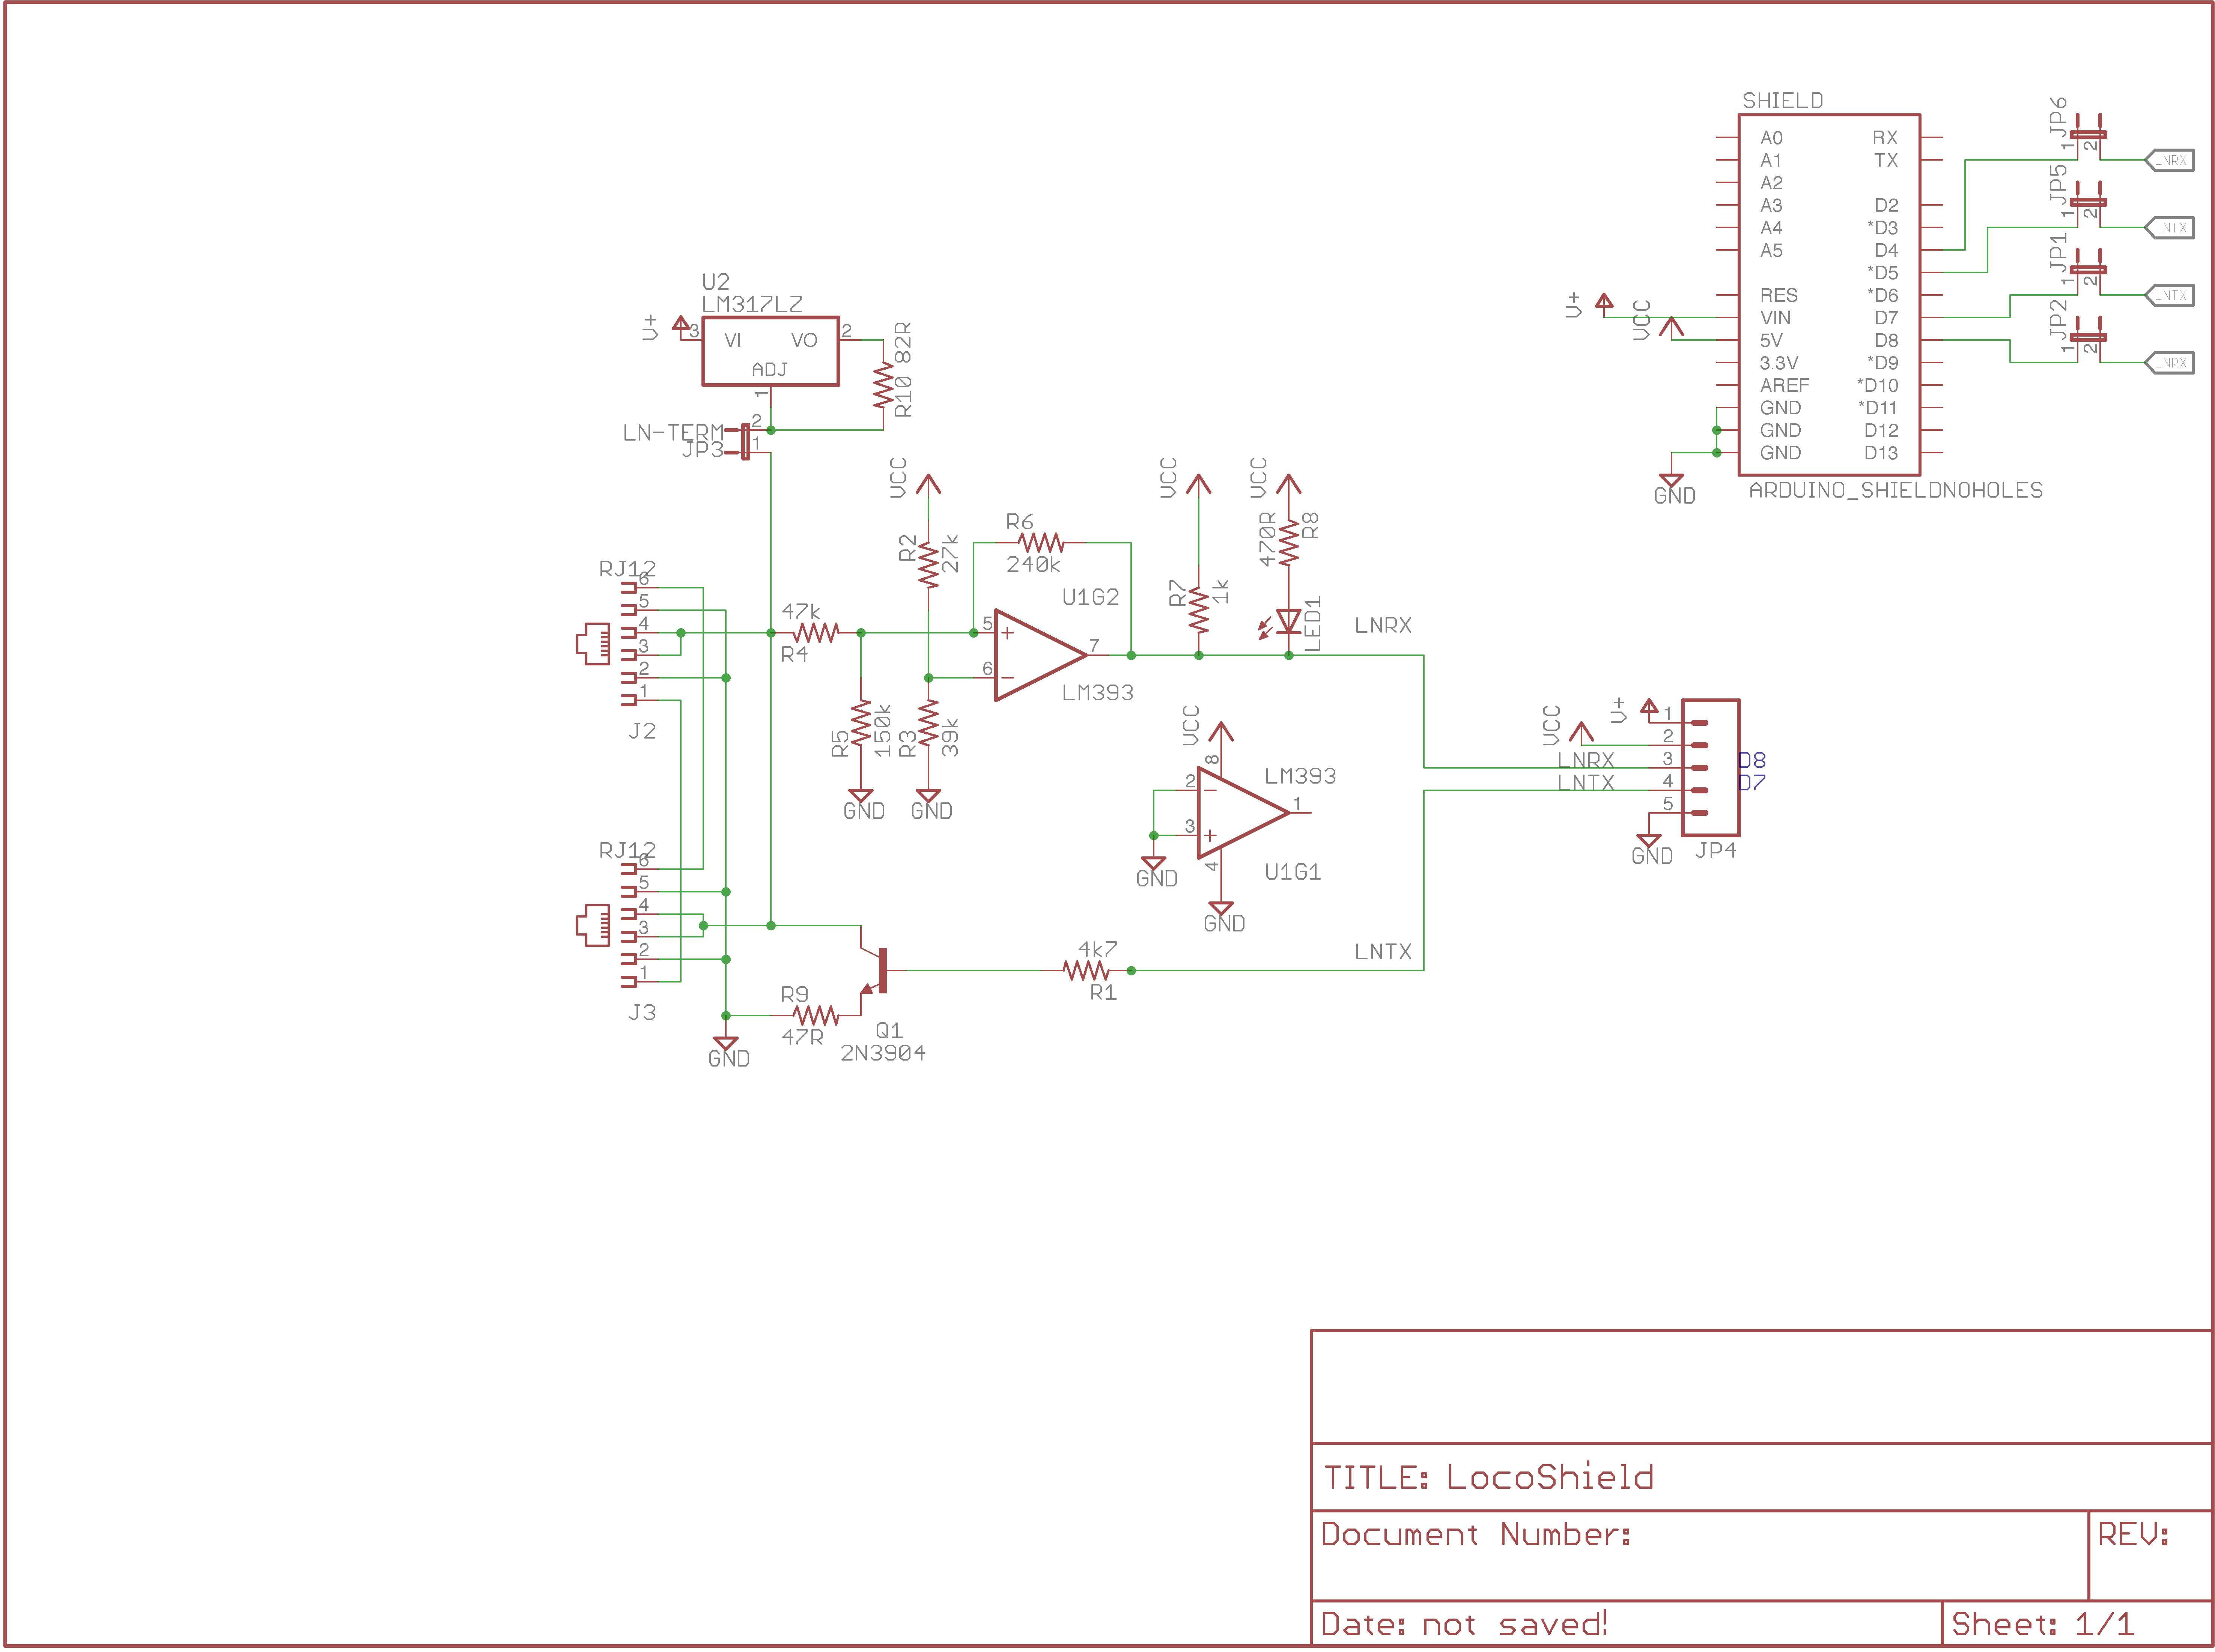Click the 'LM317LZ' value label
Image resolution: width=2215 pixels, height=1652 pixels.
point(752,304)
